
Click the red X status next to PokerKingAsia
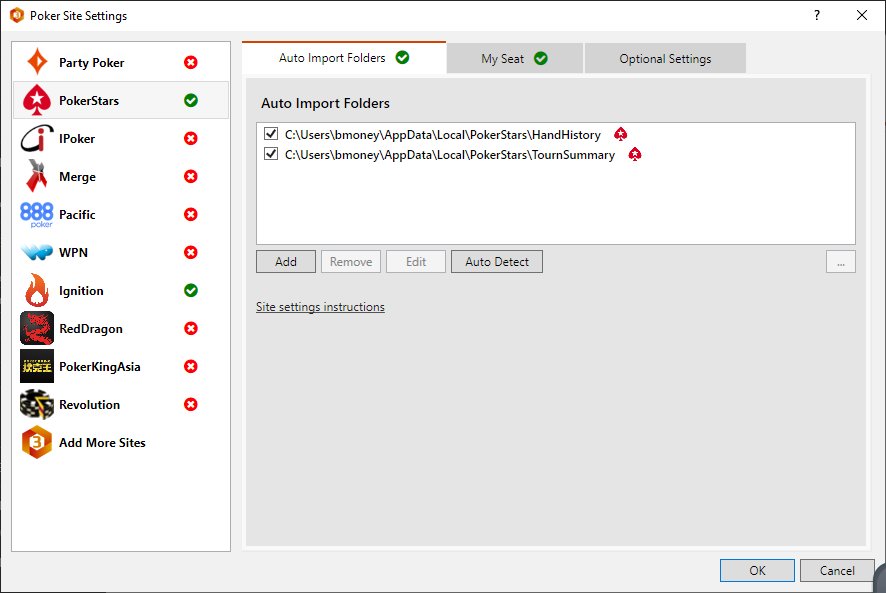click(191, 366)
